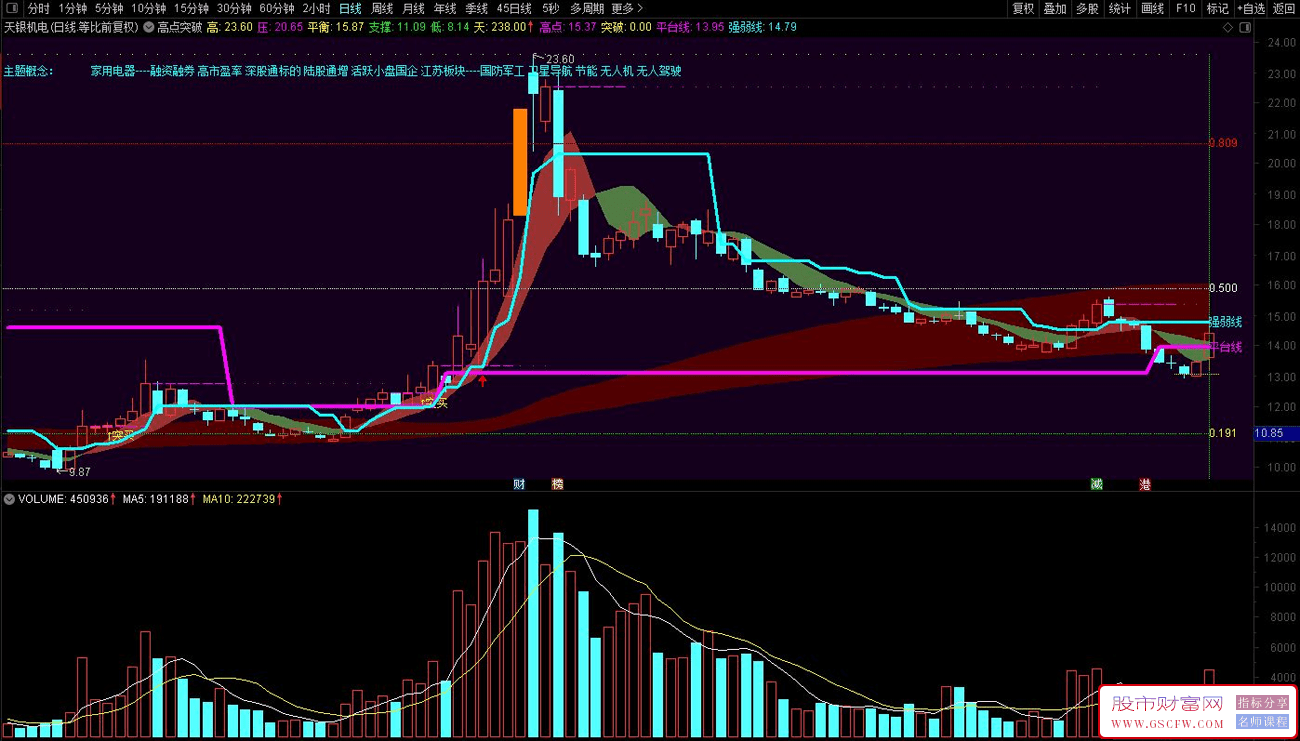
Task: Click the 主题概念 heading label
Action: (29, 71)
